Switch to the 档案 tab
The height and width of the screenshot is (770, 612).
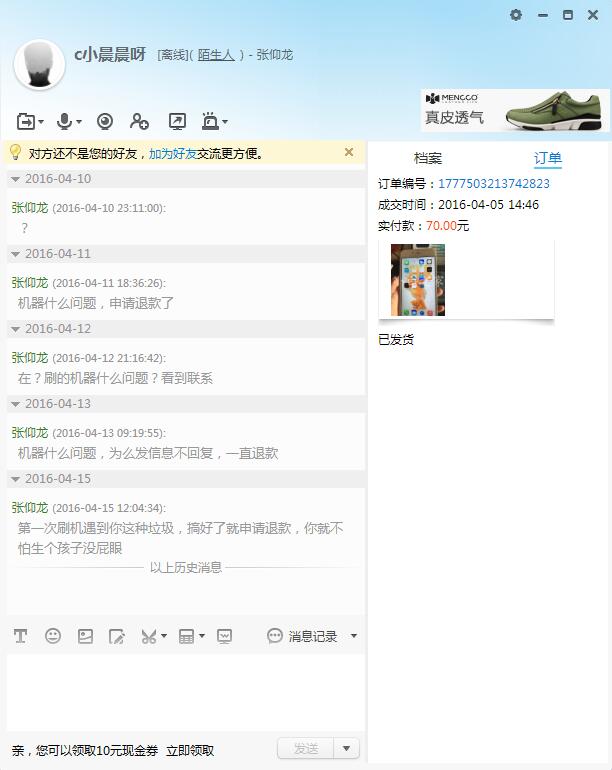click(x=428, y=158)
